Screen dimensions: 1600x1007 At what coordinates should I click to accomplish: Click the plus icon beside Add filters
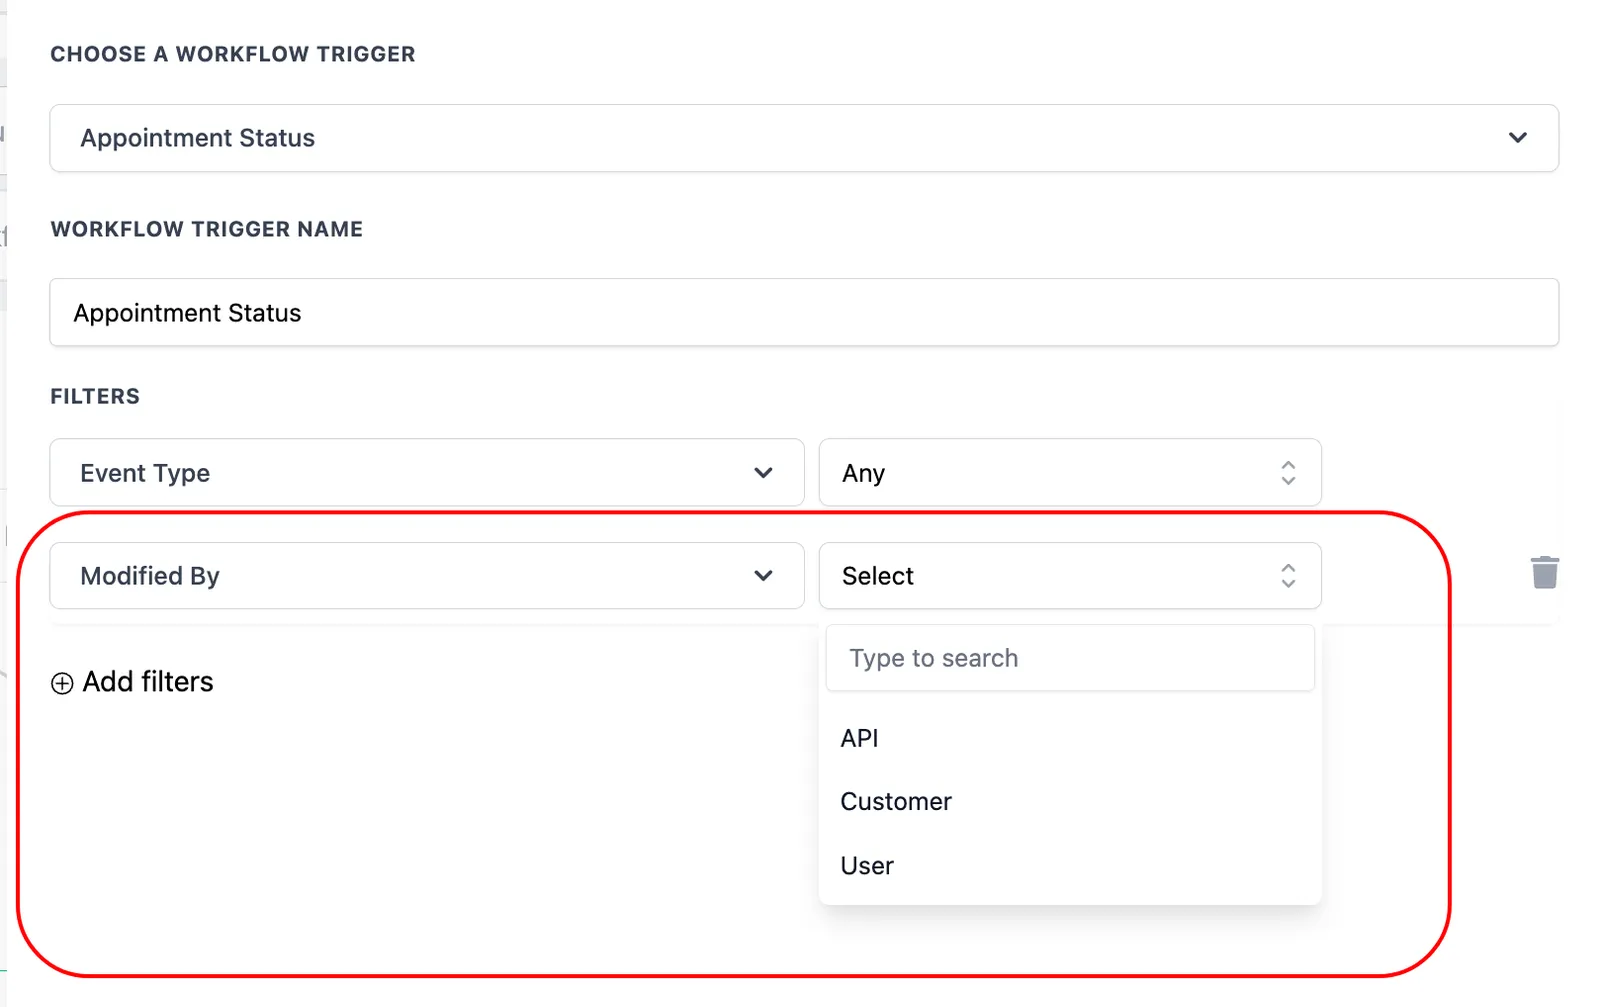[62, 683]
